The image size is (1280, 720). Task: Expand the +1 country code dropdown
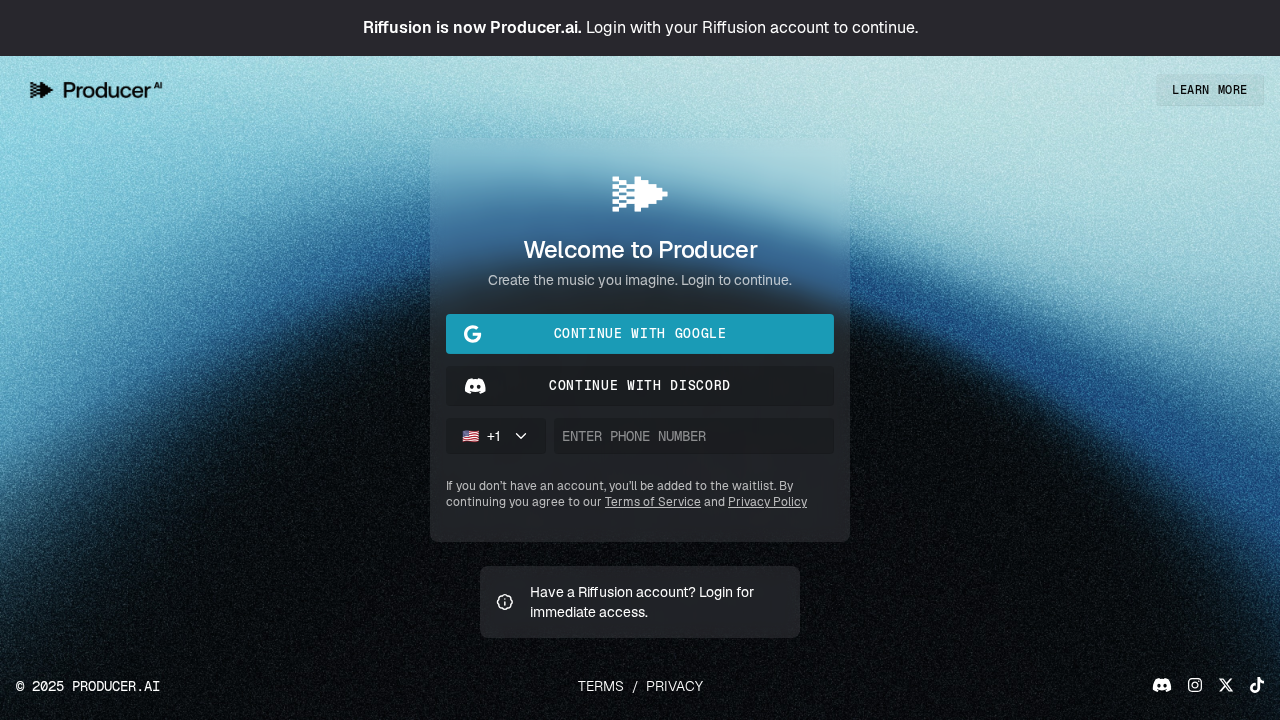pyautogui.click(x=496, y=436)
